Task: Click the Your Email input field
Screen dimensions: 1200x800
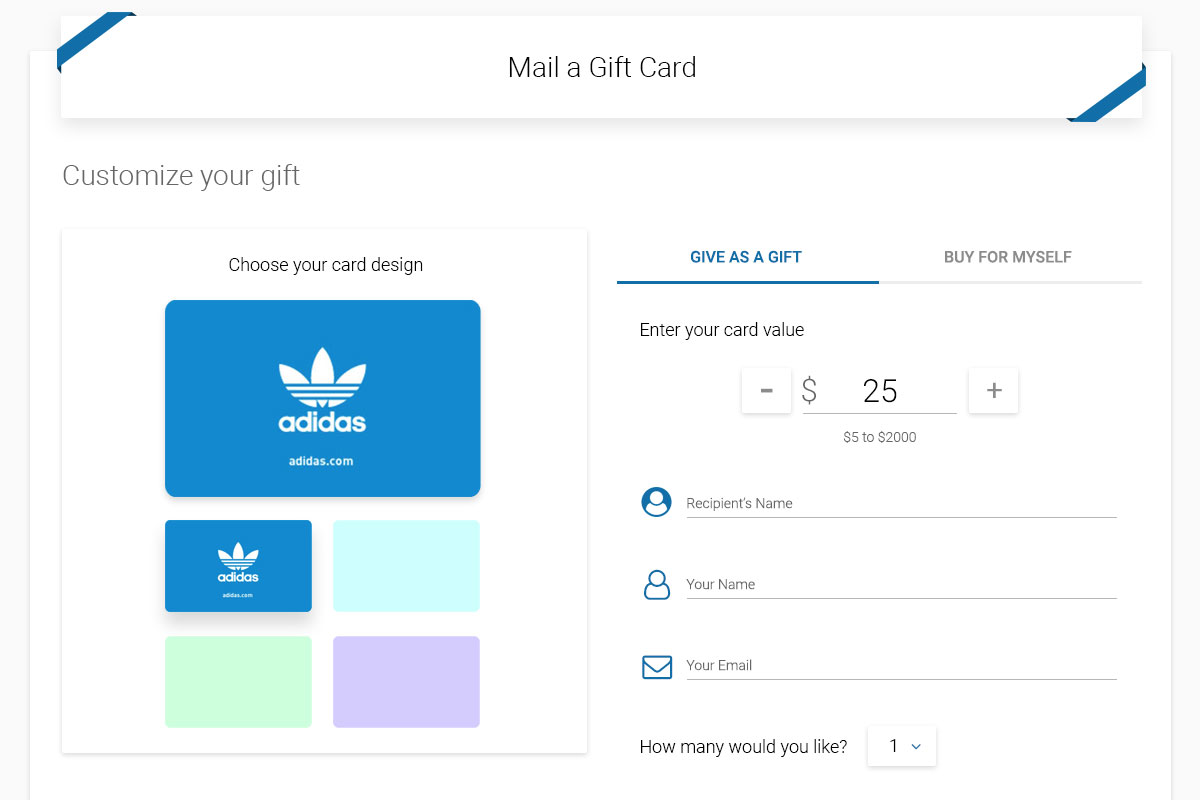Action: tap(901, 665)
